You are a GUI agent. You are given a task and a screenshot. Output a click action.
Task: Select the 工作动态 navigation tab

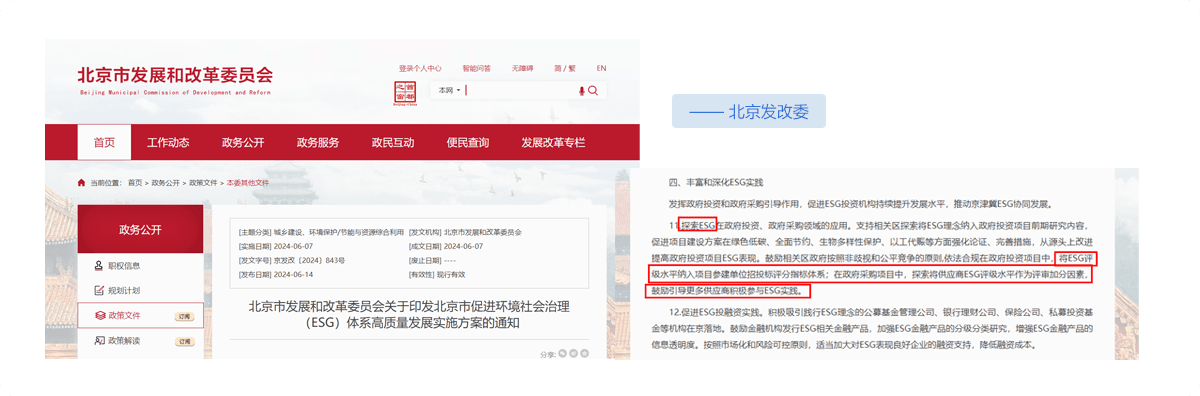point(168,142)
